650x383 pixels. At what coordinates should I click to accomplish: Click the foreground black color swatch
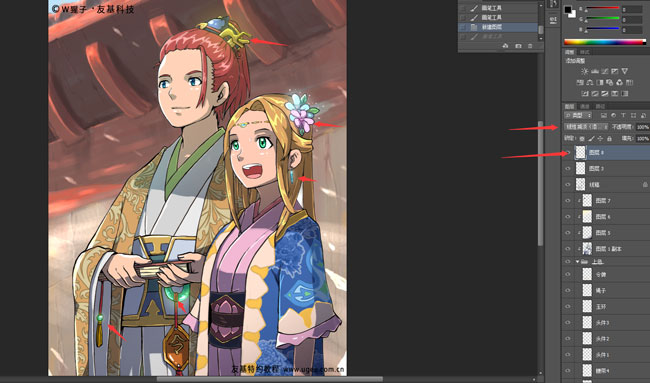pyautogui.click(x=568, y=10)
